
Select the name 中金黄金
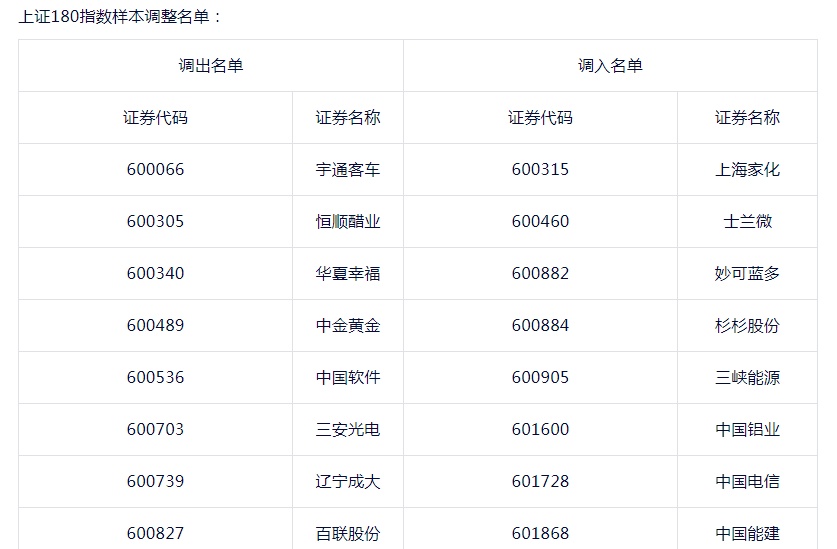tap(348, 325)
